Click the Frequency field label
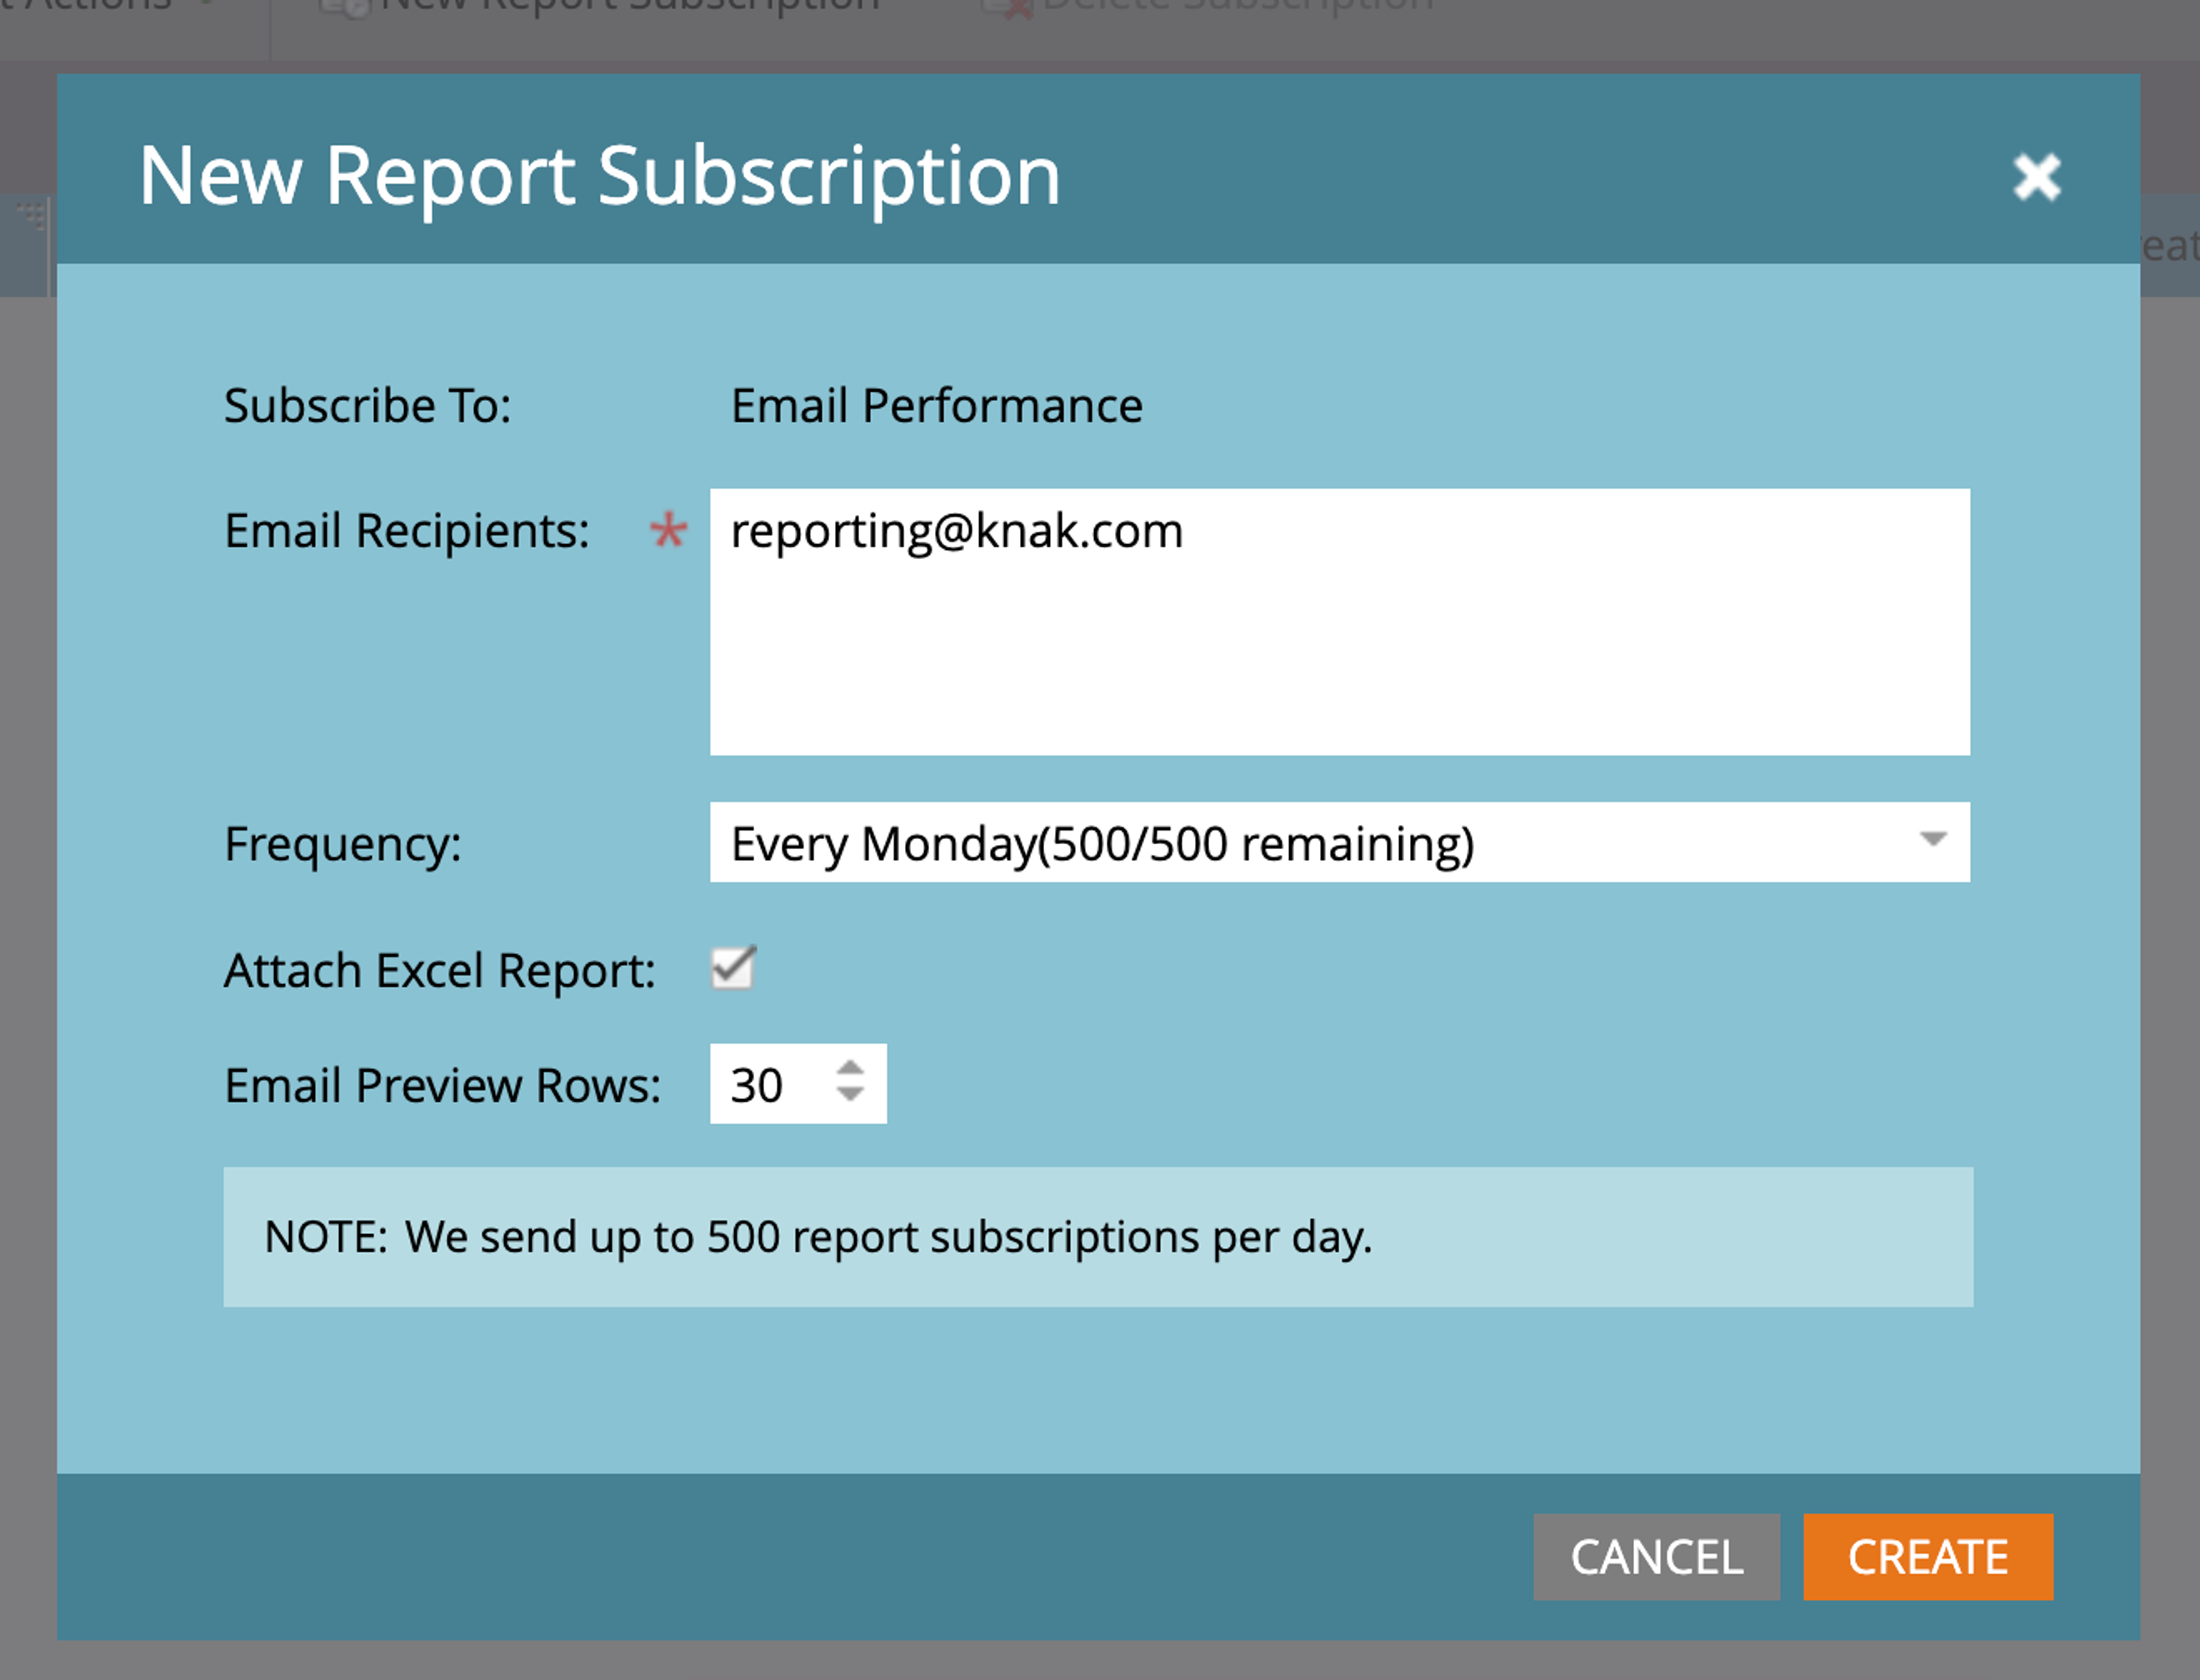This screenshot has height=1680, width=2200. [343, 844]
